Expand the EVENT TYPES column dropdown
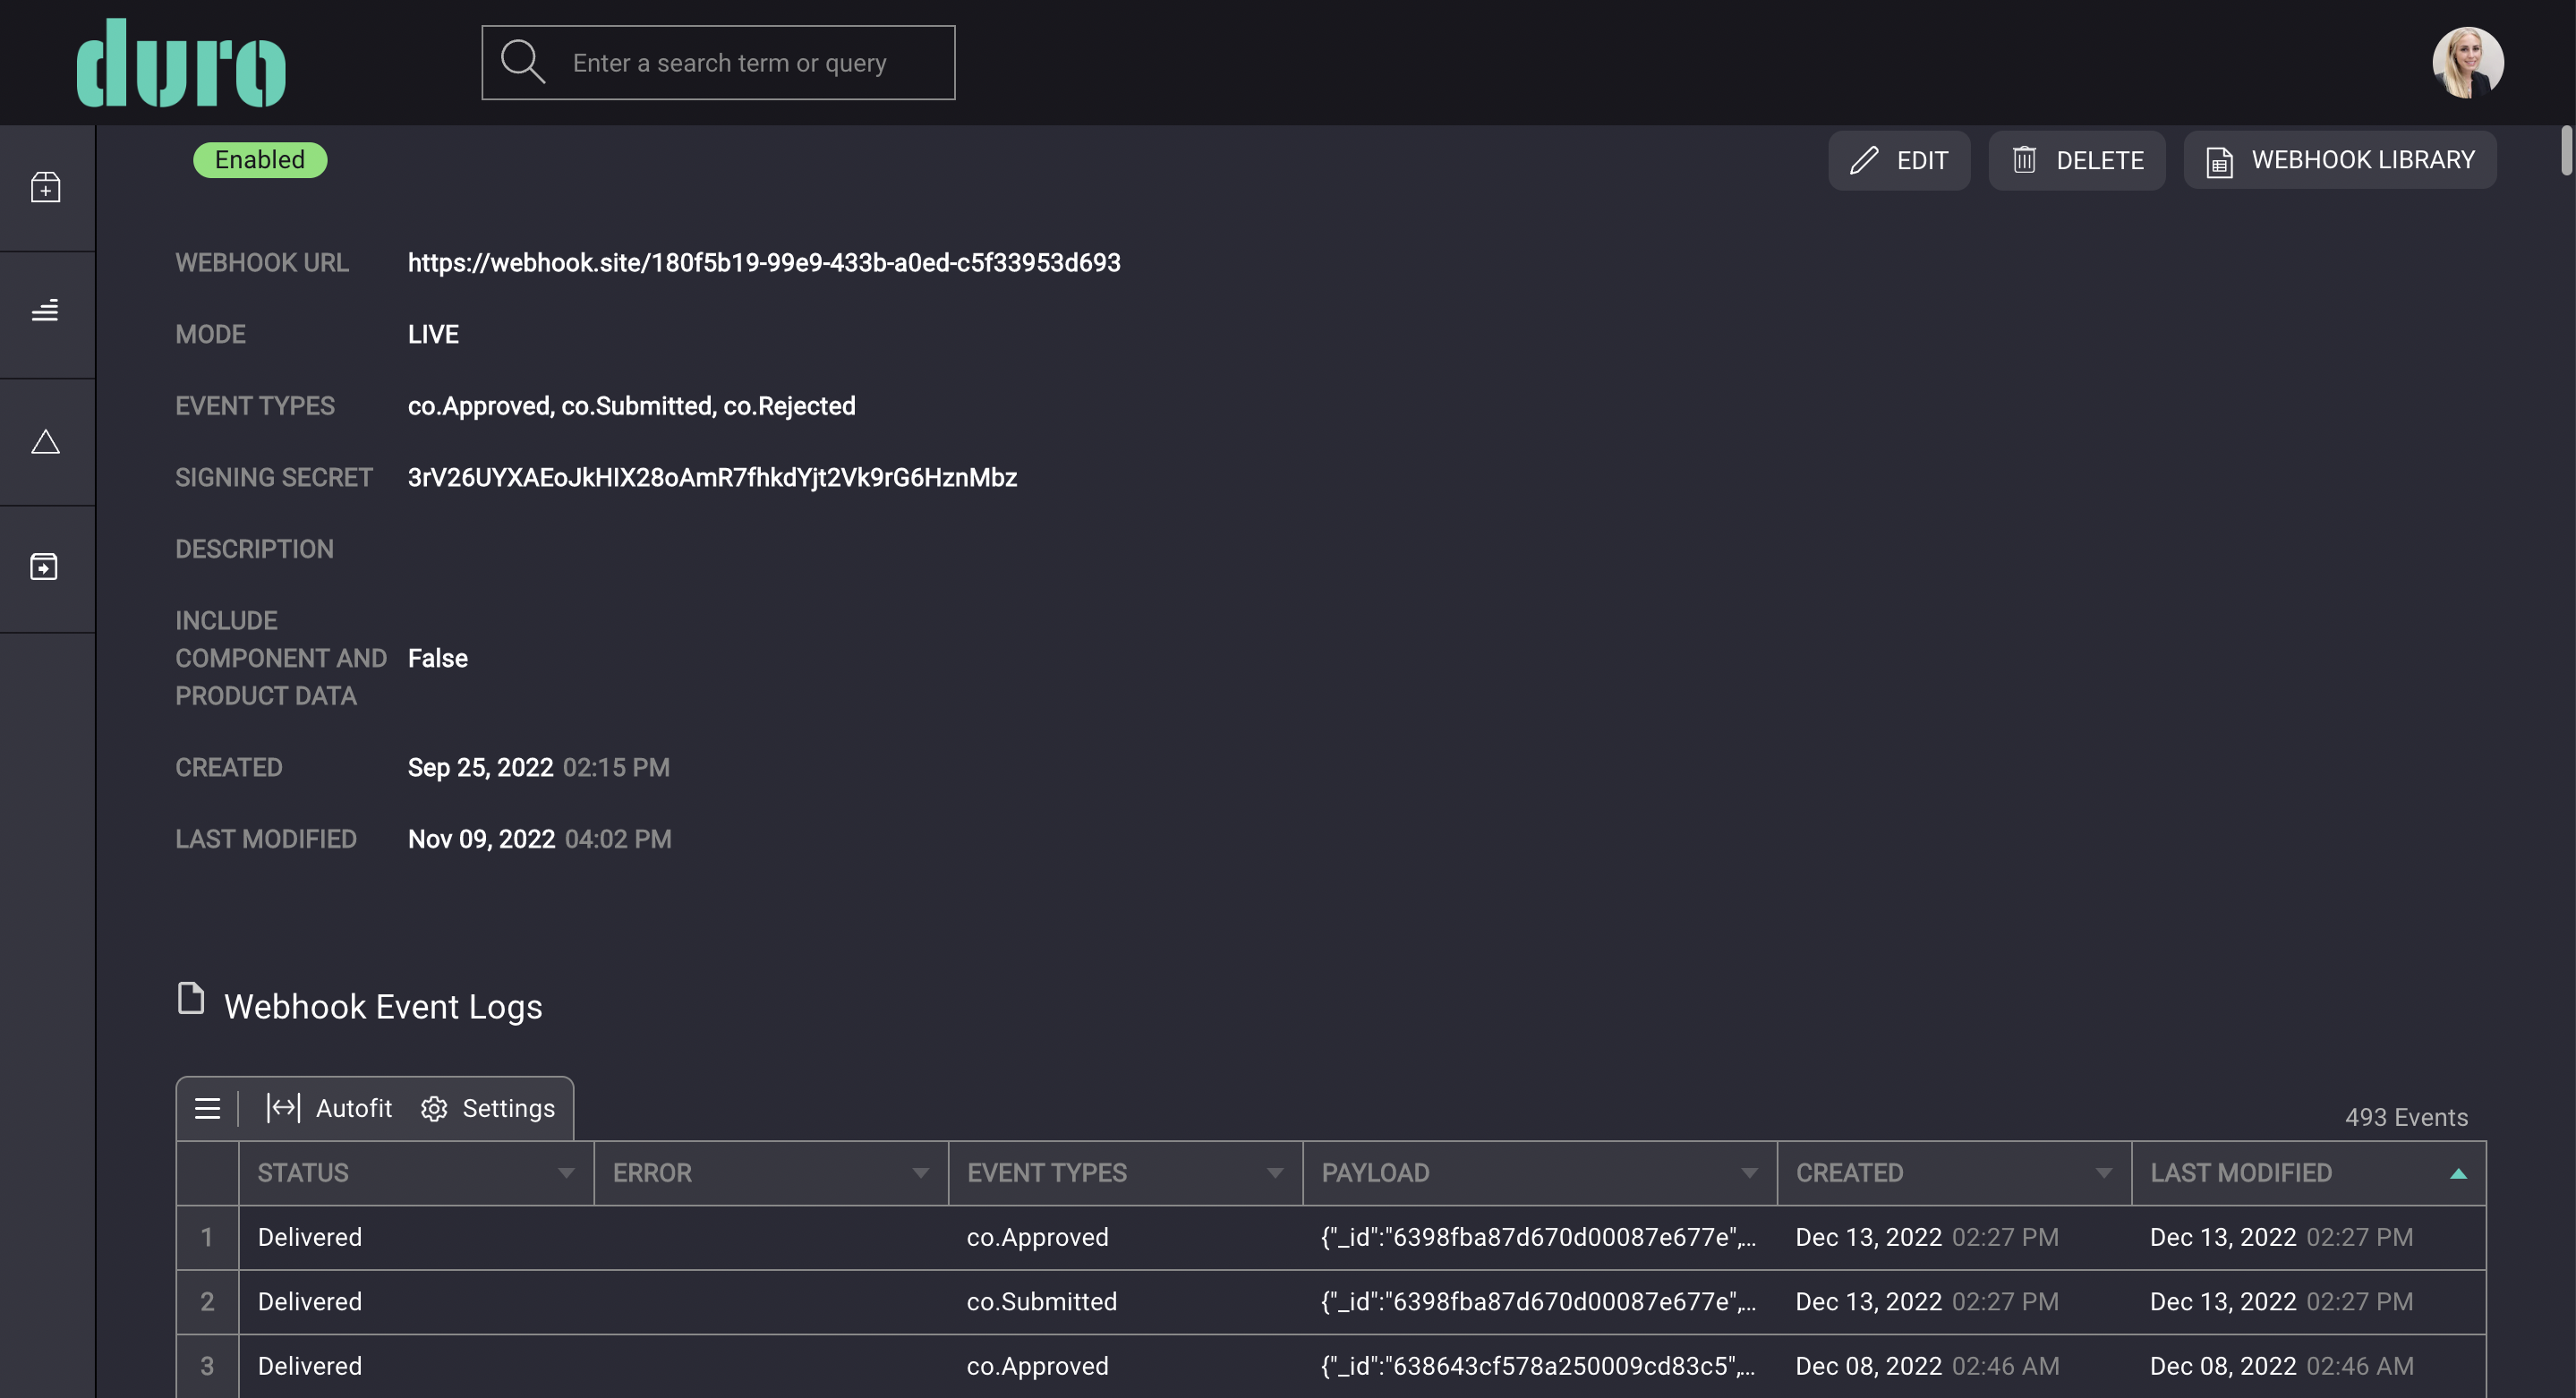 [x=1275, y=1173]
